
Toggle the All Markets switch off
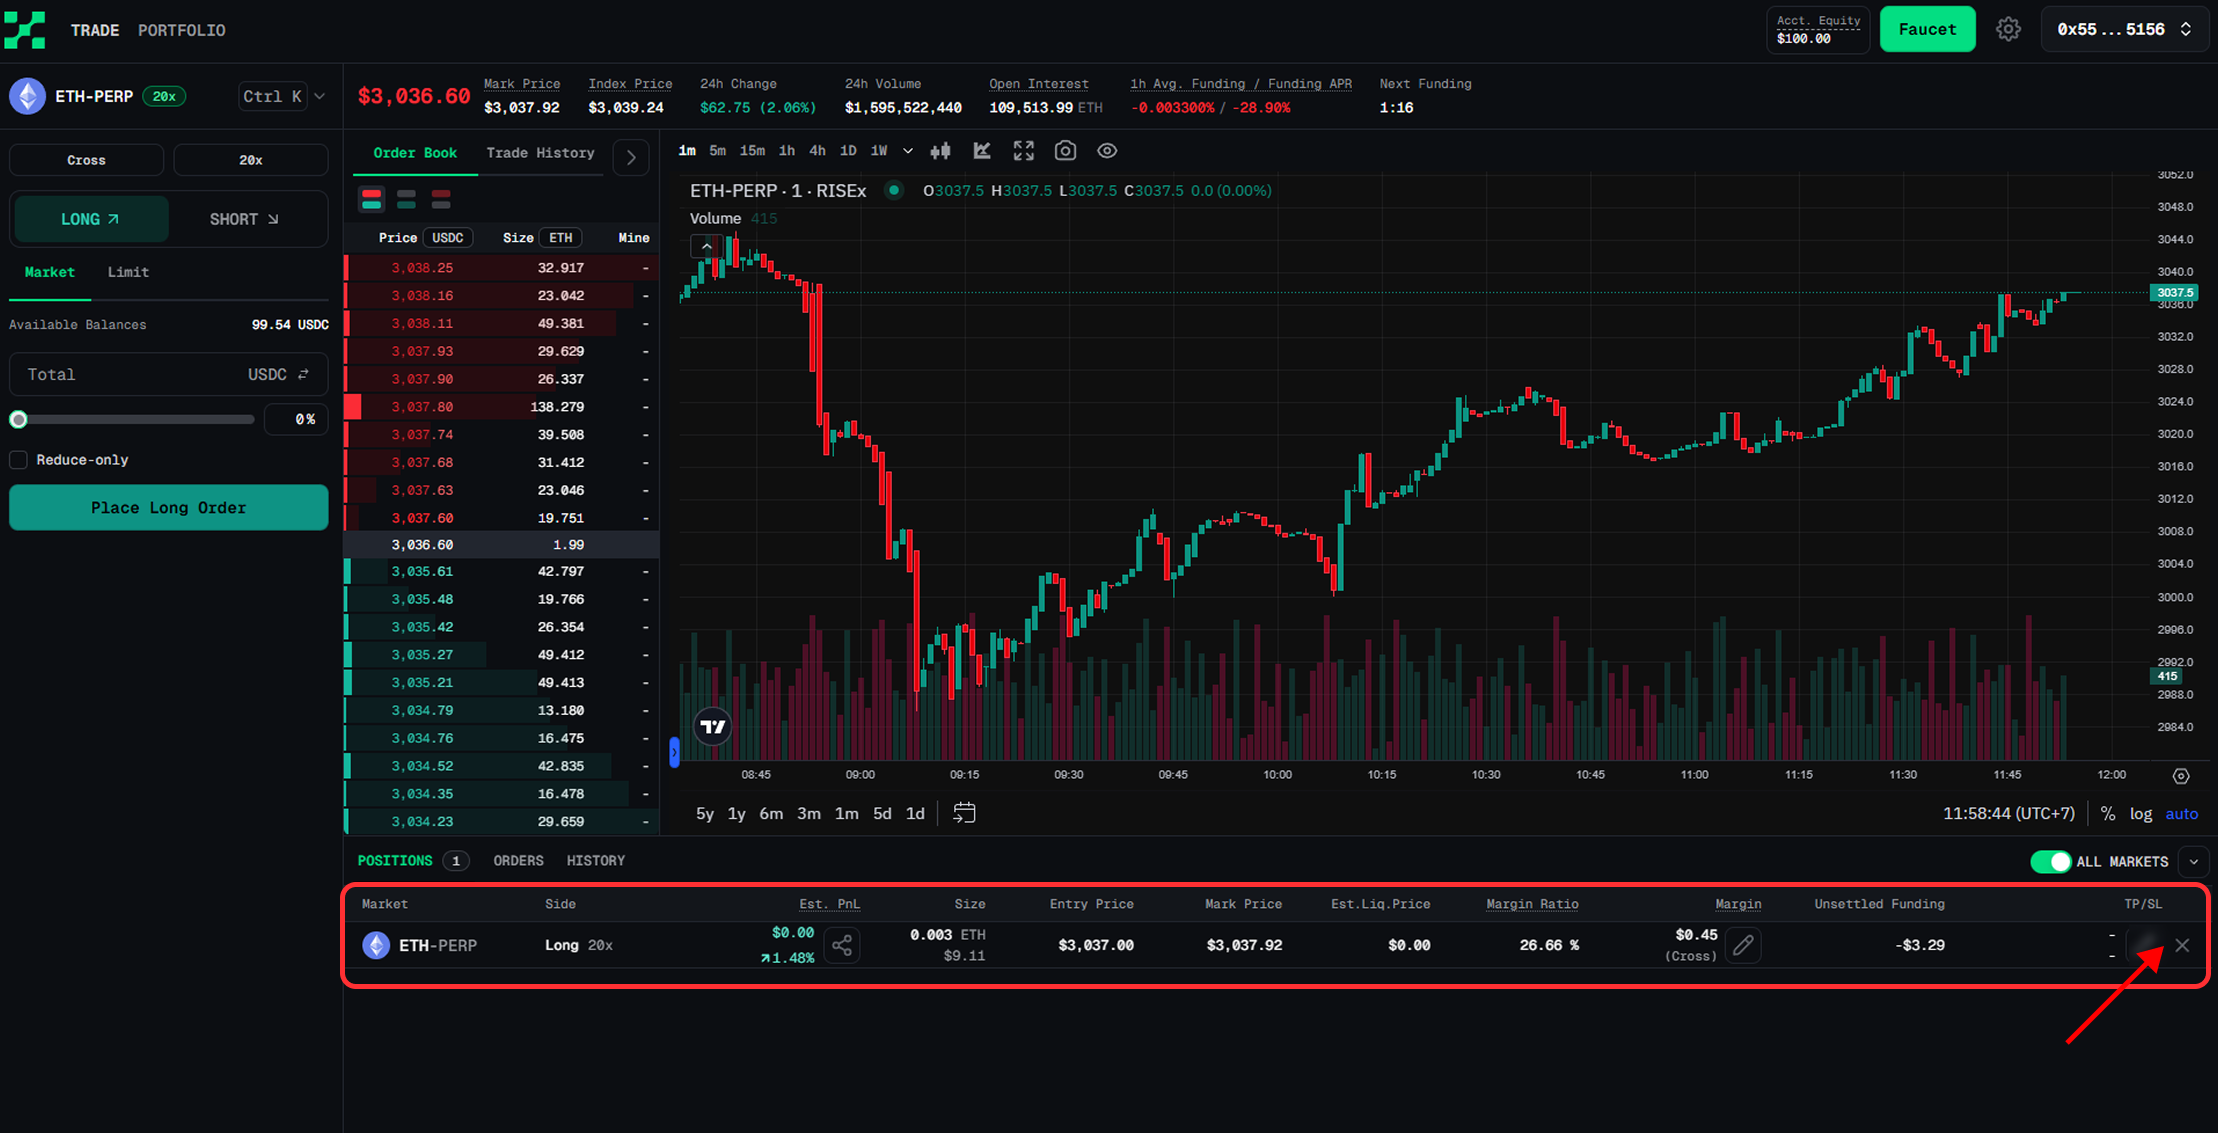tap(2050, 862)
